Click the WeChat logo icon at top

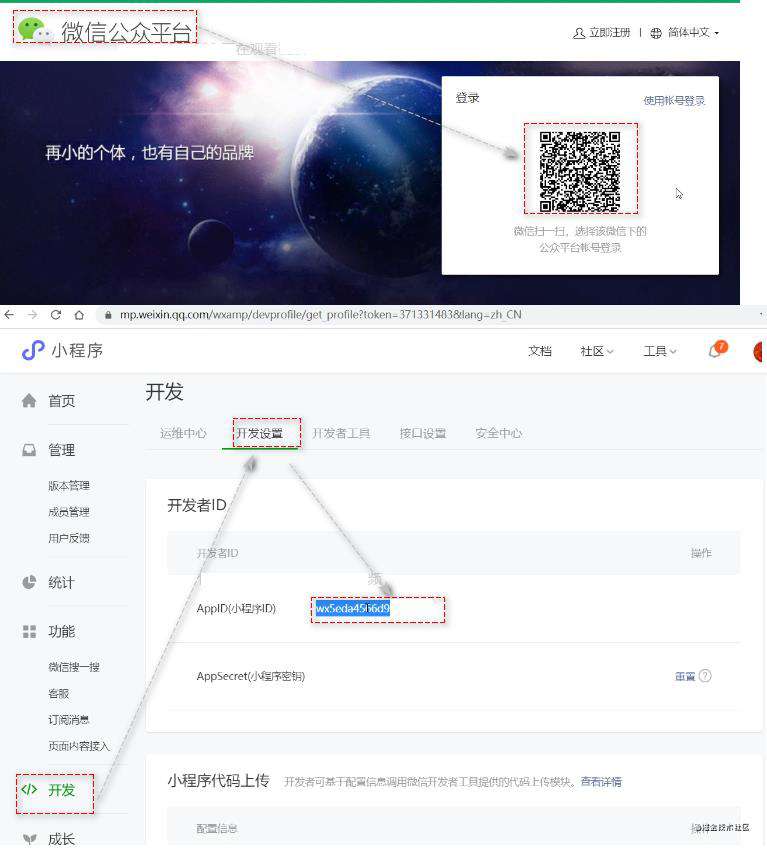34,30
